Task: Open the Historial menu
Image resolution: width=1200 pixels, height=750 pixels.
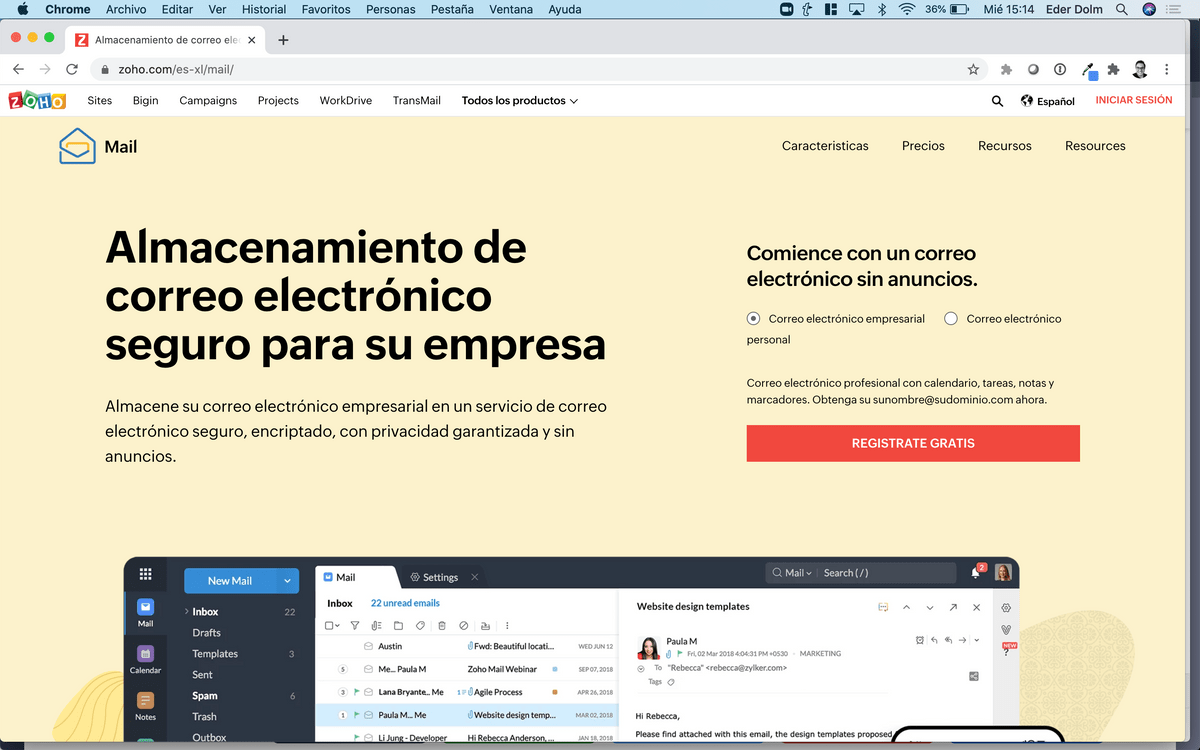Action: tap(264, 9)
